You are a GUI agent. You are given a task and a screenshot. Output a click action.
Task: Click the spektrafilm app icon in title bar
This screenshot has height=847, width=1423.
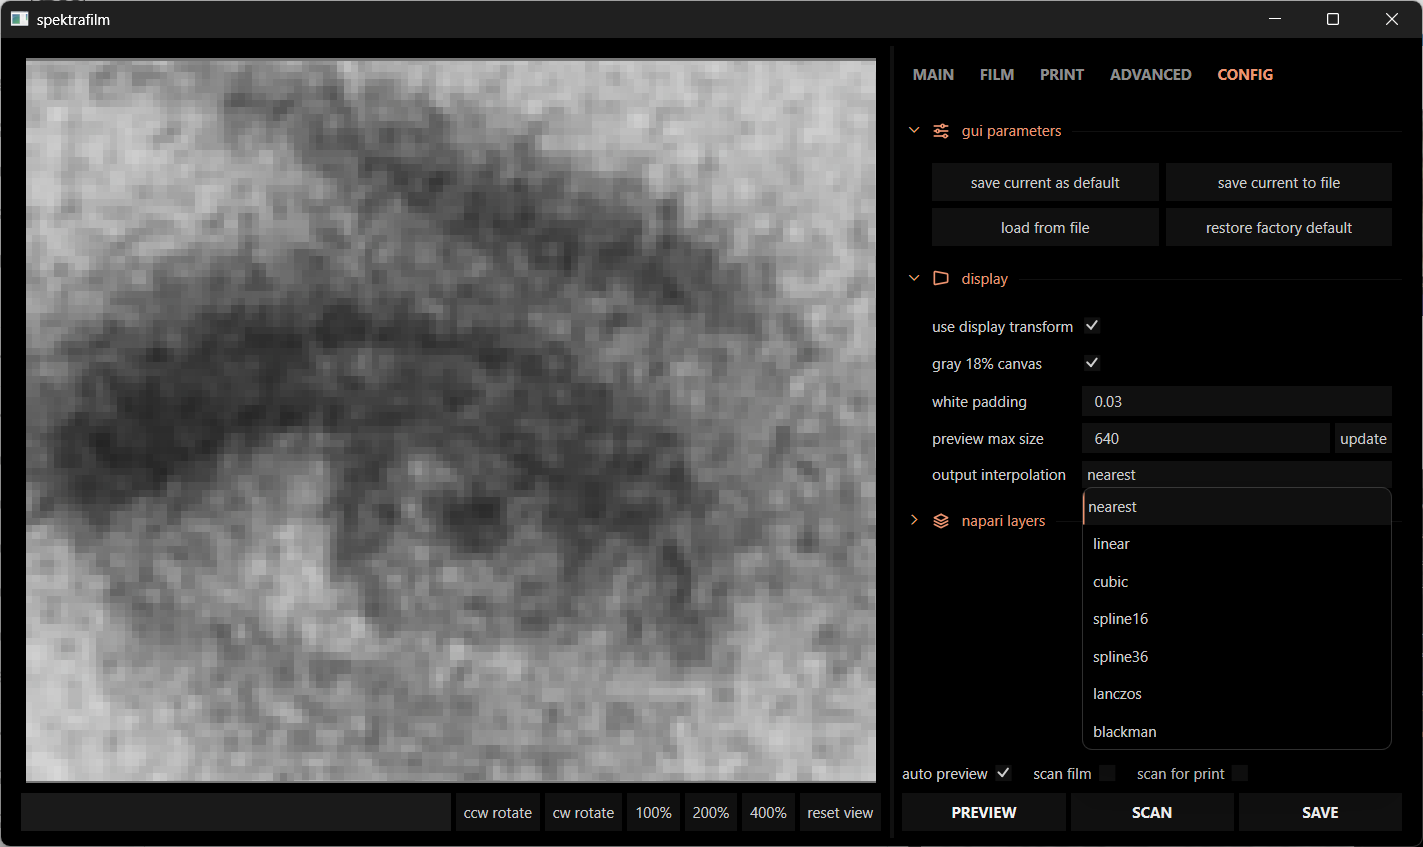19,19
